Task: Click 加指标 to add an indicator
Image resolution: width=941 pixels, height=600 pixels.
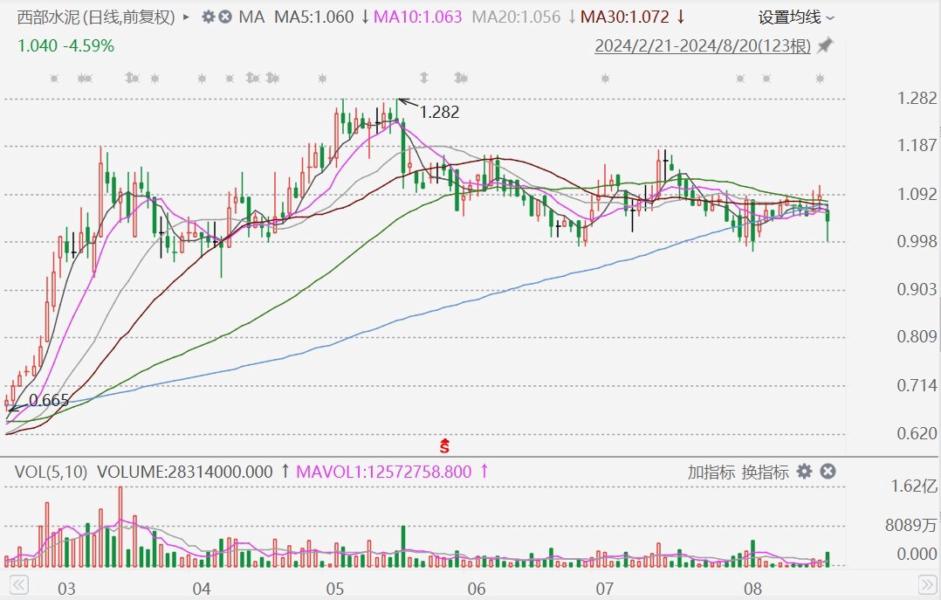Action: point(711,472)
